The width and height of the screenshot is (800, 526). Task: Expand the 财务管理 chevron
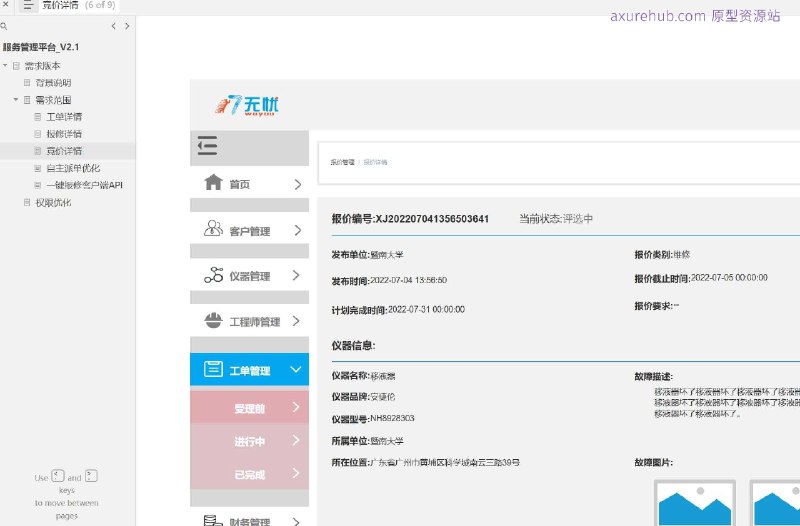[296, 521]
